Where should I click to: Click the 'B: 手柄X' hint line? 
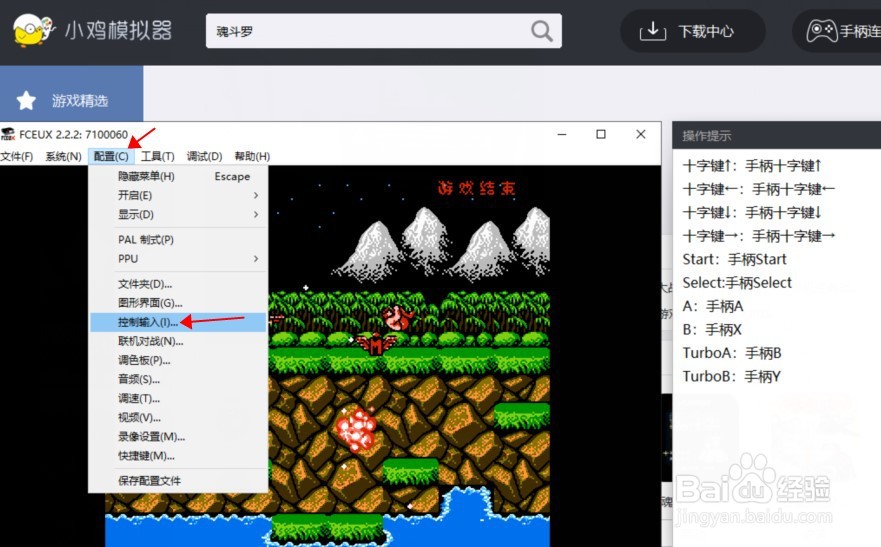(712, 330)
